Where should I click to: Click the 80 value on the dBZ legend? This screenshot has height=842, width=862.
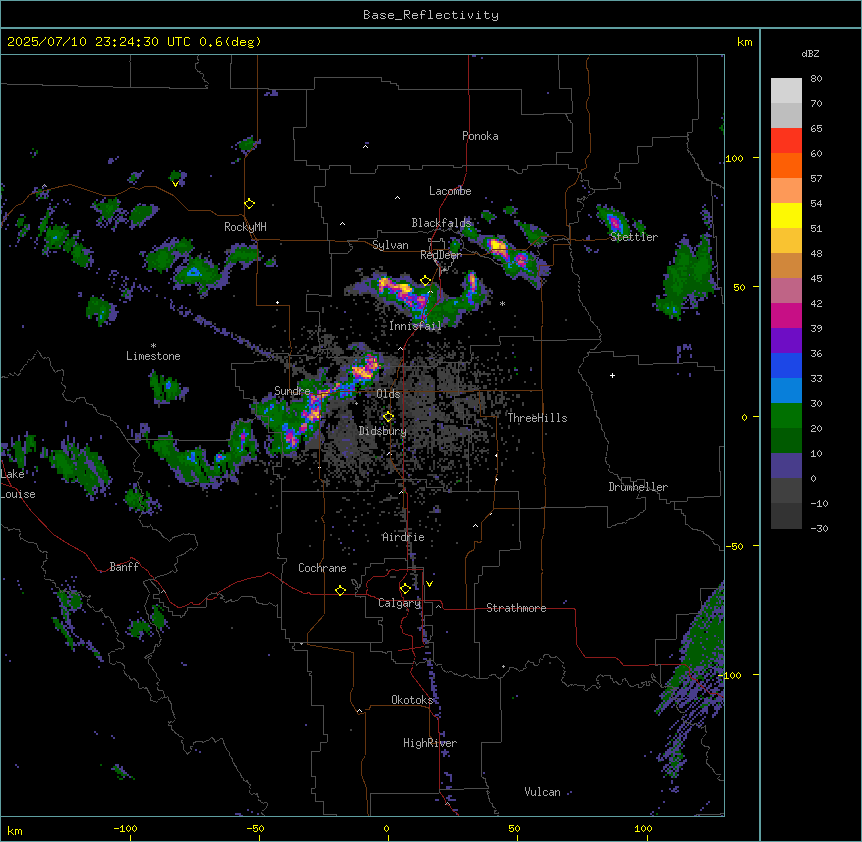(816, 79)
